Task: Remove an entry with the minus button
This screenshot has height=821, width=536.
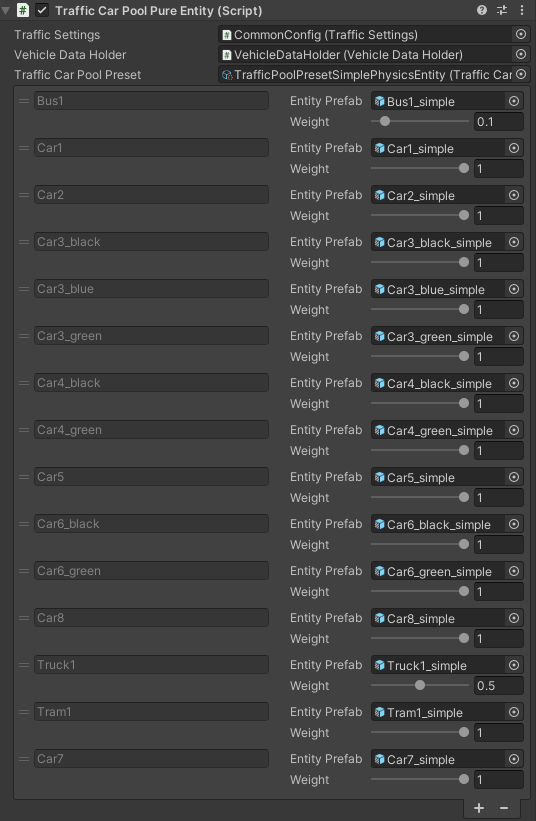Action: pyautogui.click(x=504, y=808)
